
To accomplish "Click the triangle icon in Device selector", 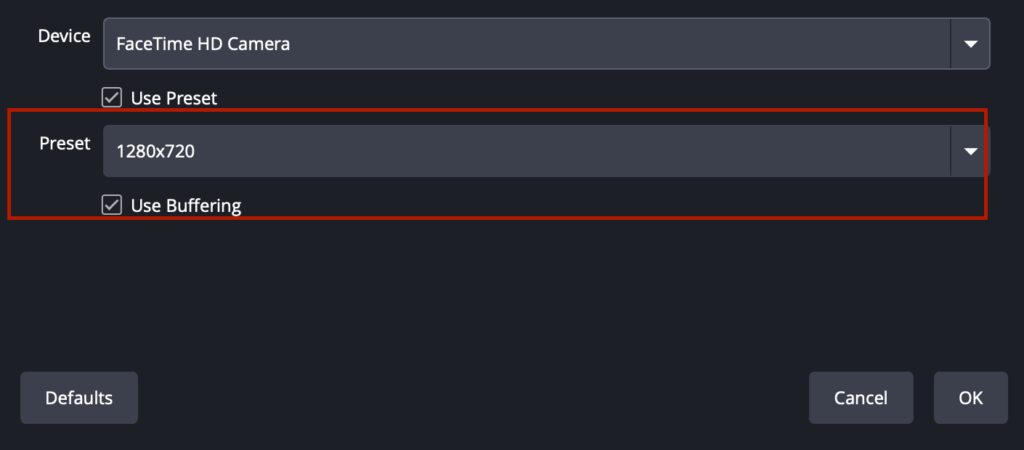I will point(969,44).
